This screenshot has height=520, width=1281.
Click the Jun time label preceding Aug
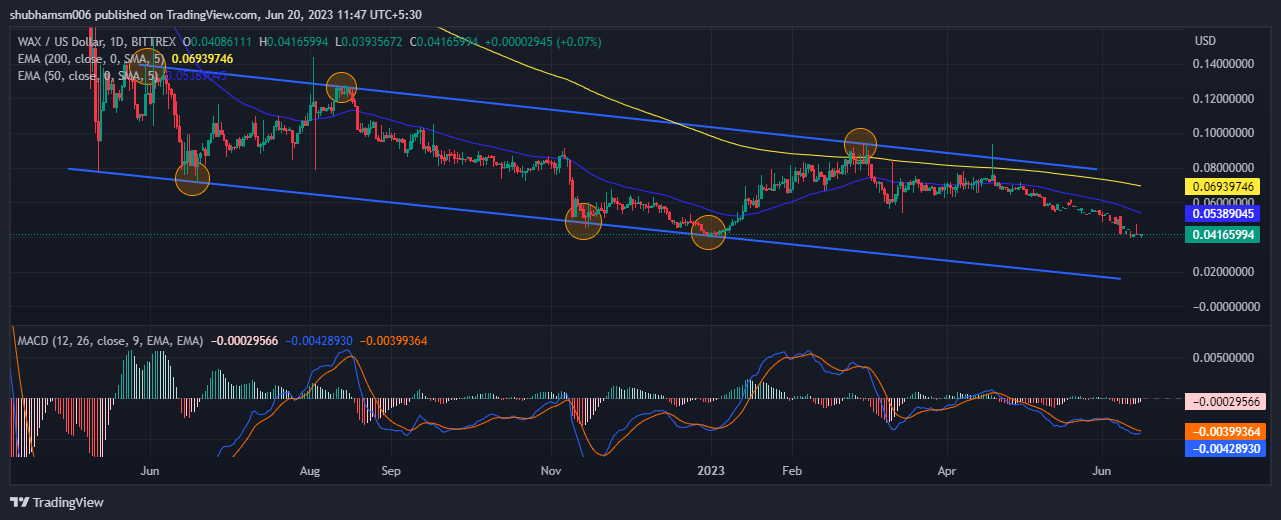(151, 469)
